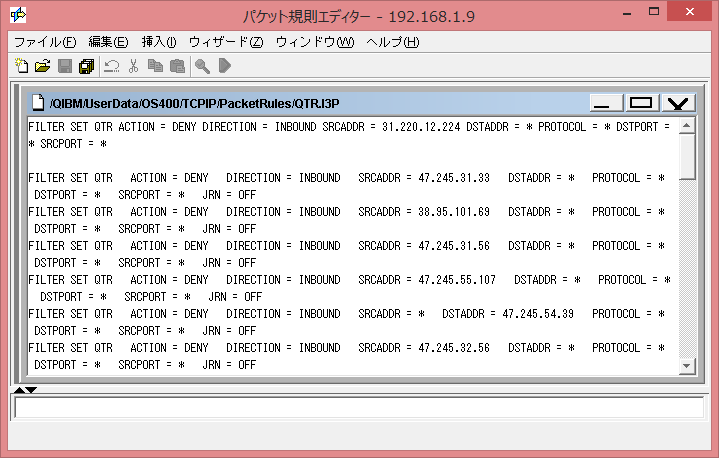Screen dimensions: 719x458
Task: Click the Cut scissors icon
Action: (133, 67)
